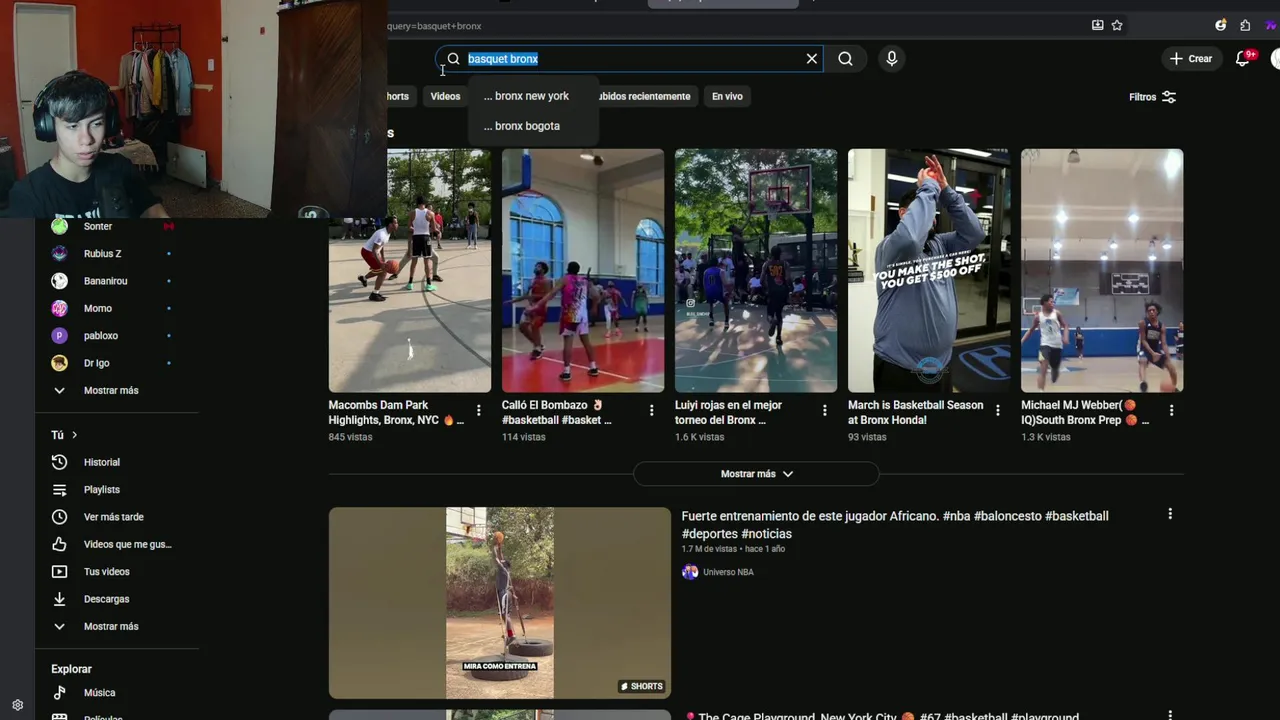Select the Subidos recientemente chip

pyautogui.click(x=645, y=96)
